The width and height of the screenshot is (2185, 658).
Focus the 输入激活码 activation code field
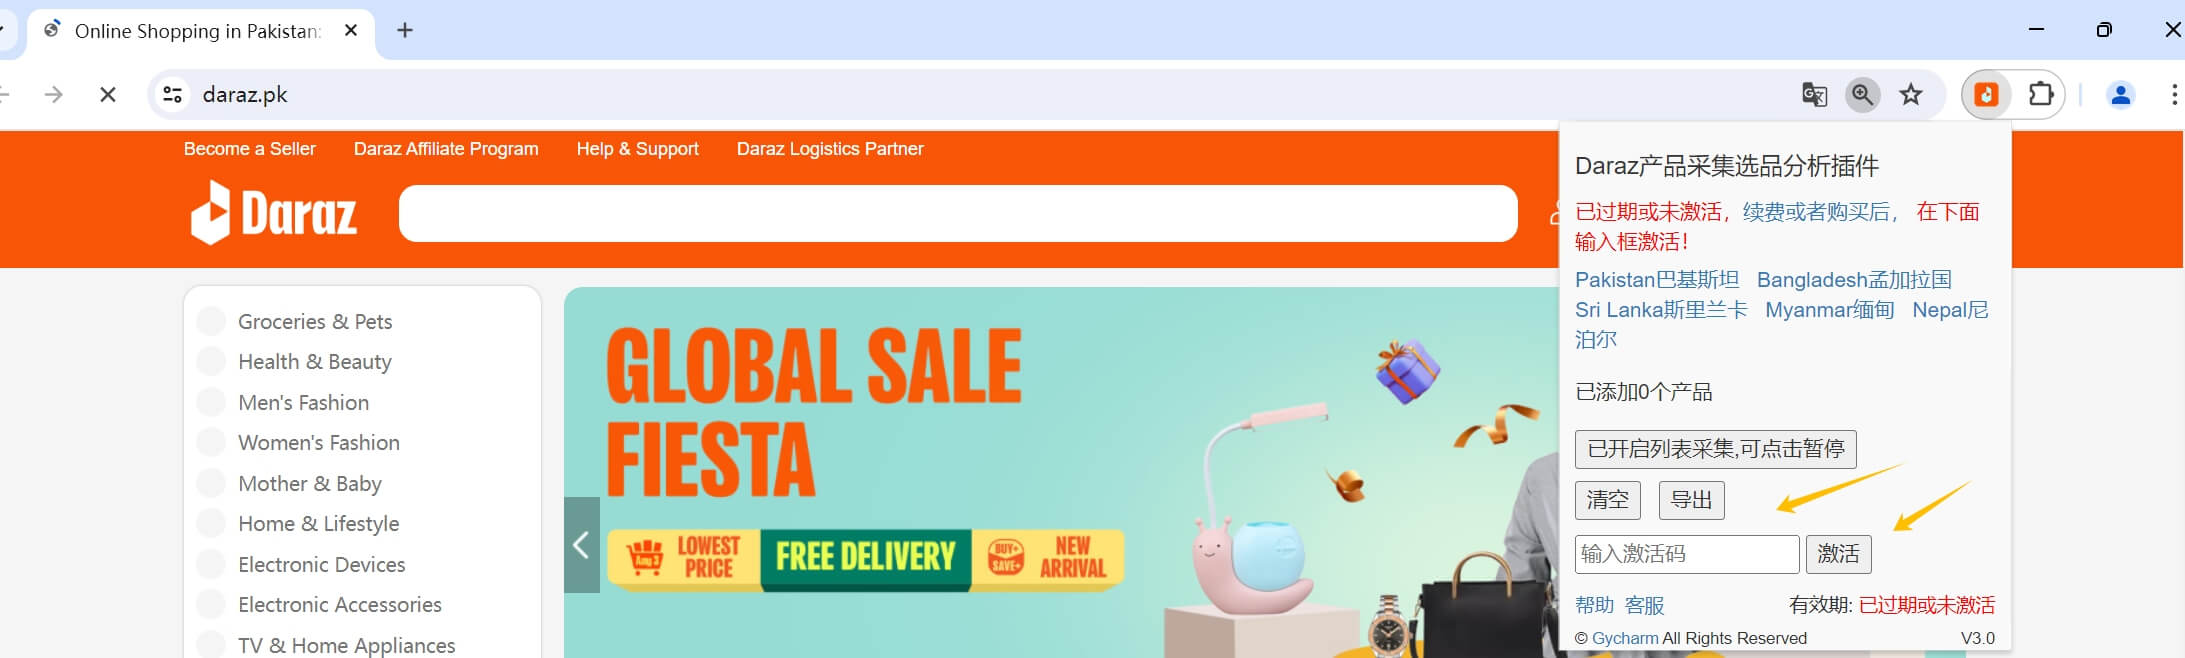tap(1687, 554)
